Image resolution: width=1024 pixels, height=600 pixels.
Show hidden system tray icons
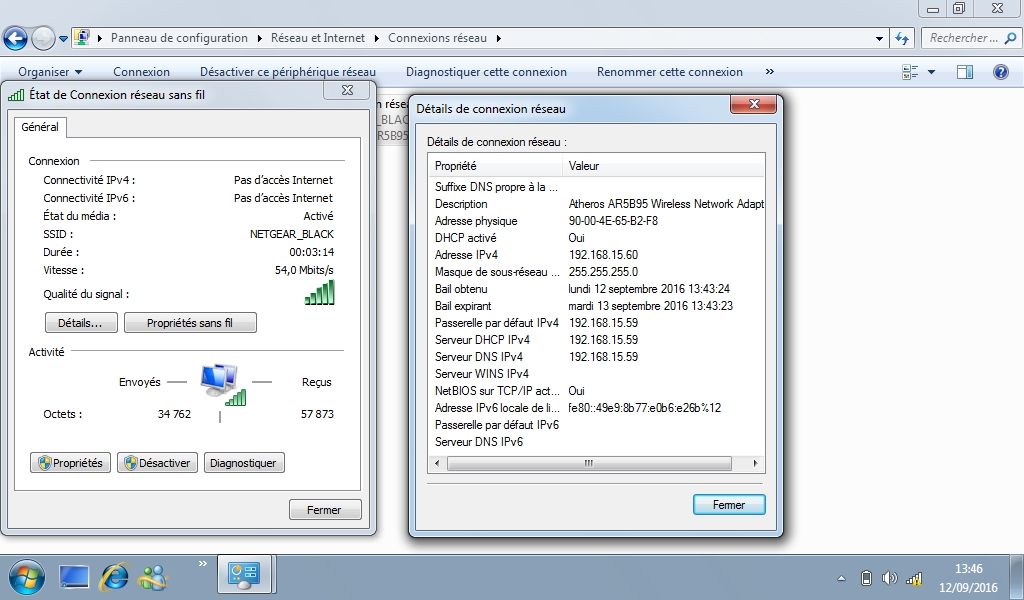(841, 579)
